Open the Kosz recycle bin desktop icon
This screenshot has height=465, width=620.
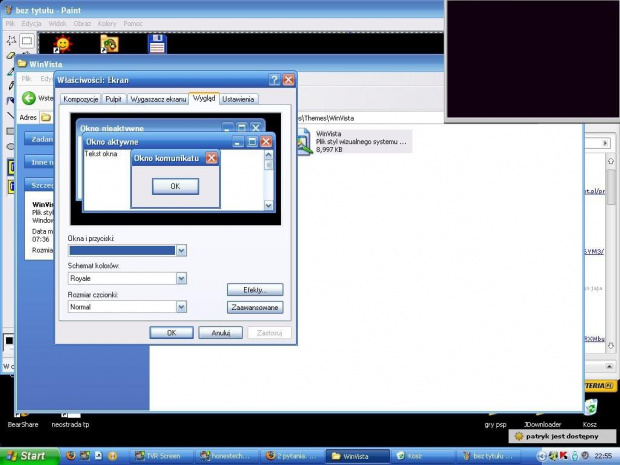[590, 407]
